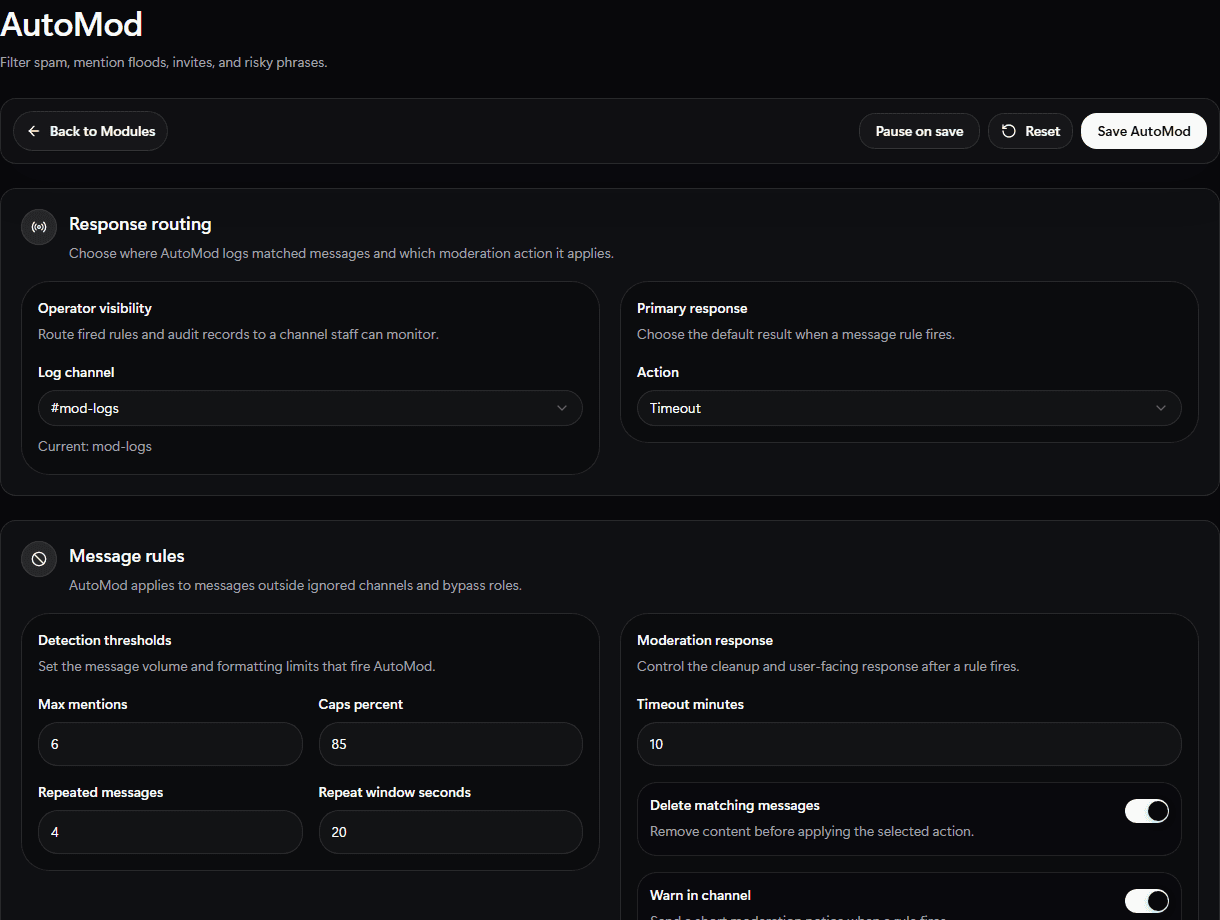Click 'Remove content before applying' description
1220x920 pixels.
(x=812, y=831)
